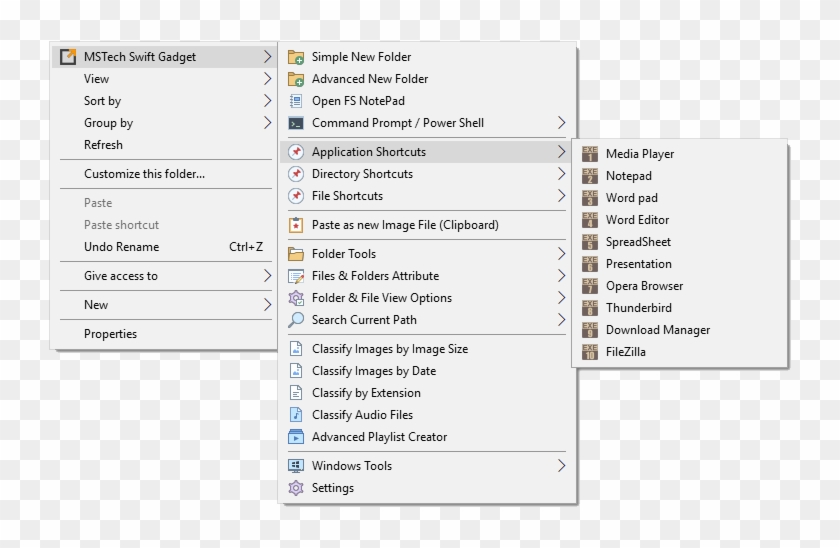Open Properties from the context menu
840x548 pixels.
110,334
